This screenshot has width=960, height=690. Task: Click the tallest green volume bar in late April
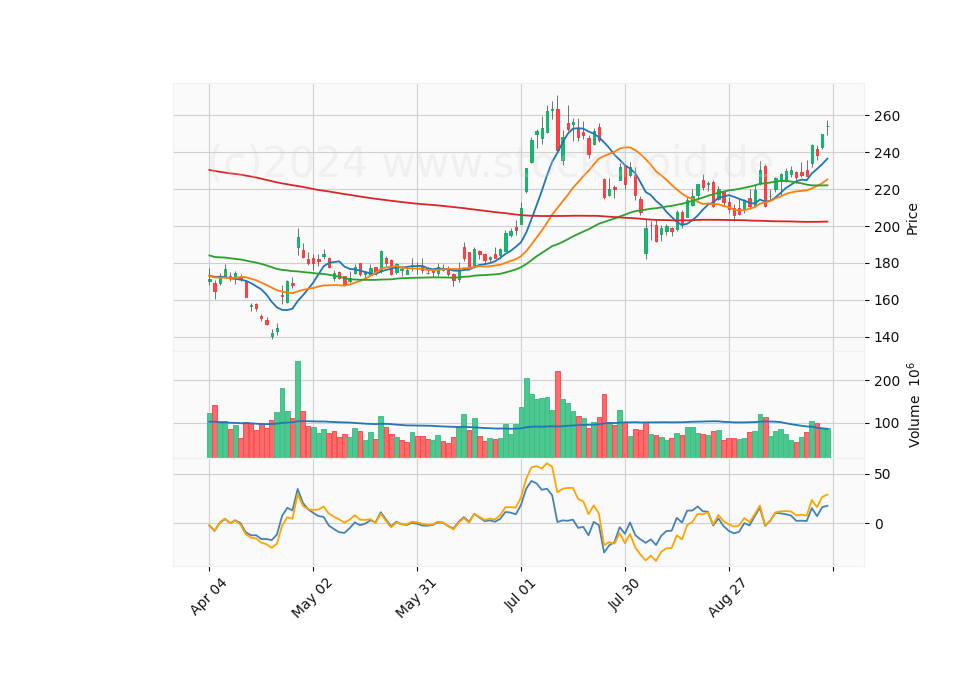tap(298, 409)
